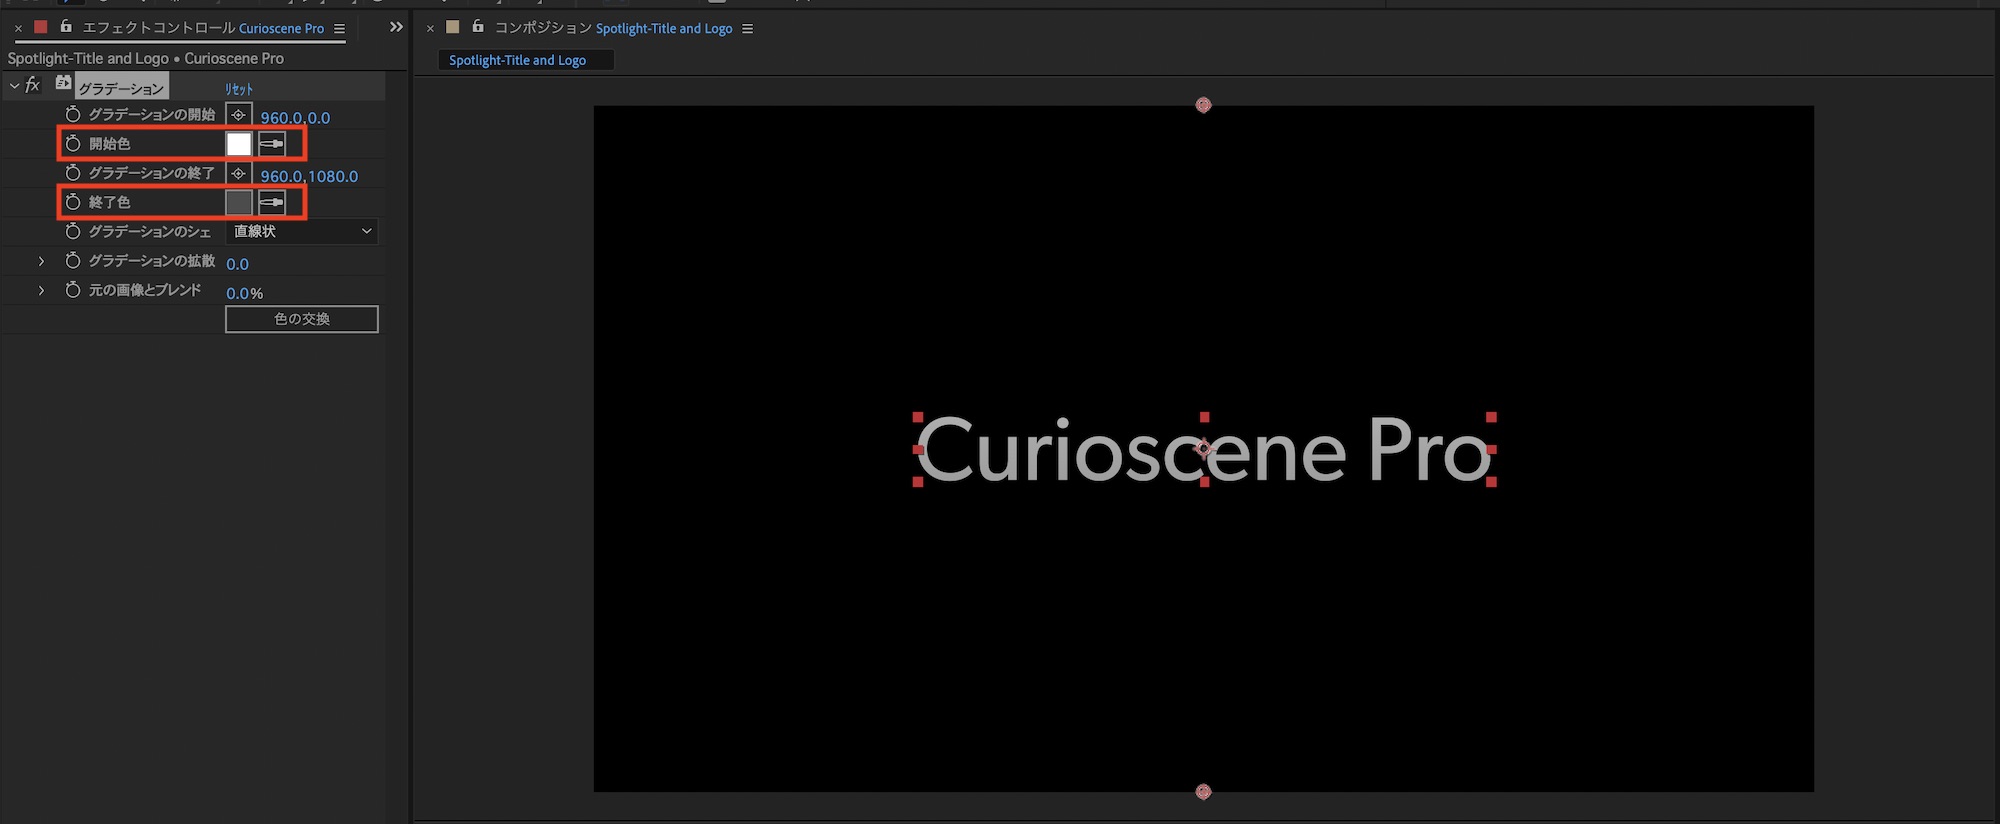Open the エフェクトコントロール panel menu
Screen dimensions: 2000x824
tap(339, 29)
